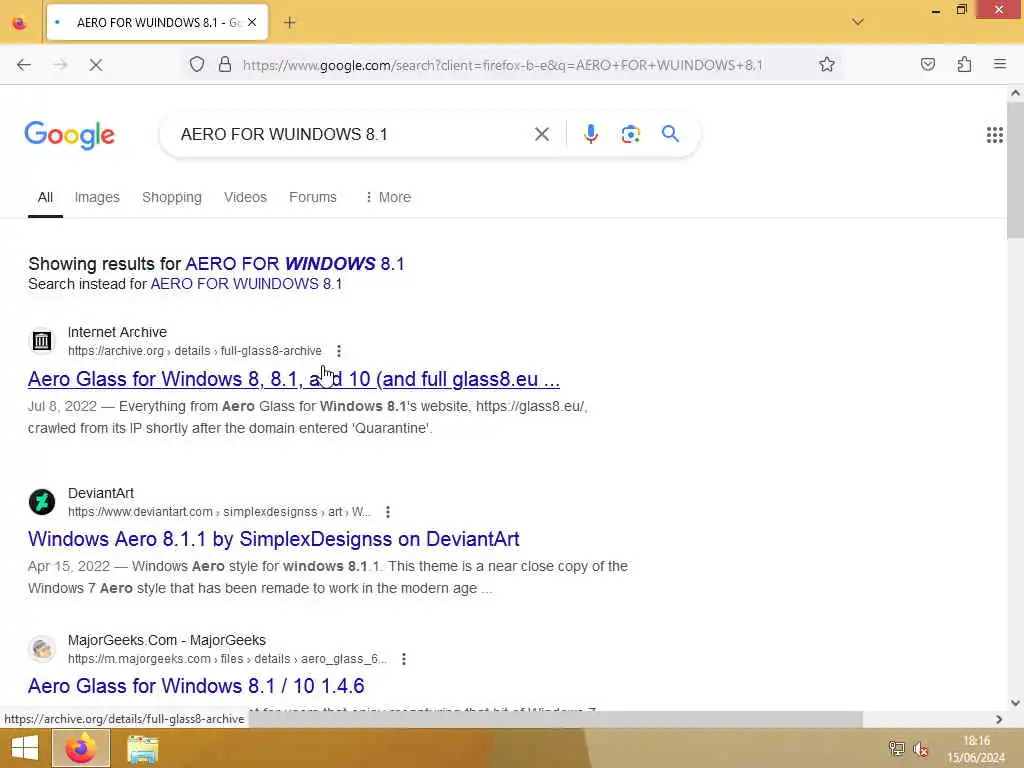Click the horizontal scrollbar thumb
This screenshot has height=768, width=1024.
(x=555, y=719)
